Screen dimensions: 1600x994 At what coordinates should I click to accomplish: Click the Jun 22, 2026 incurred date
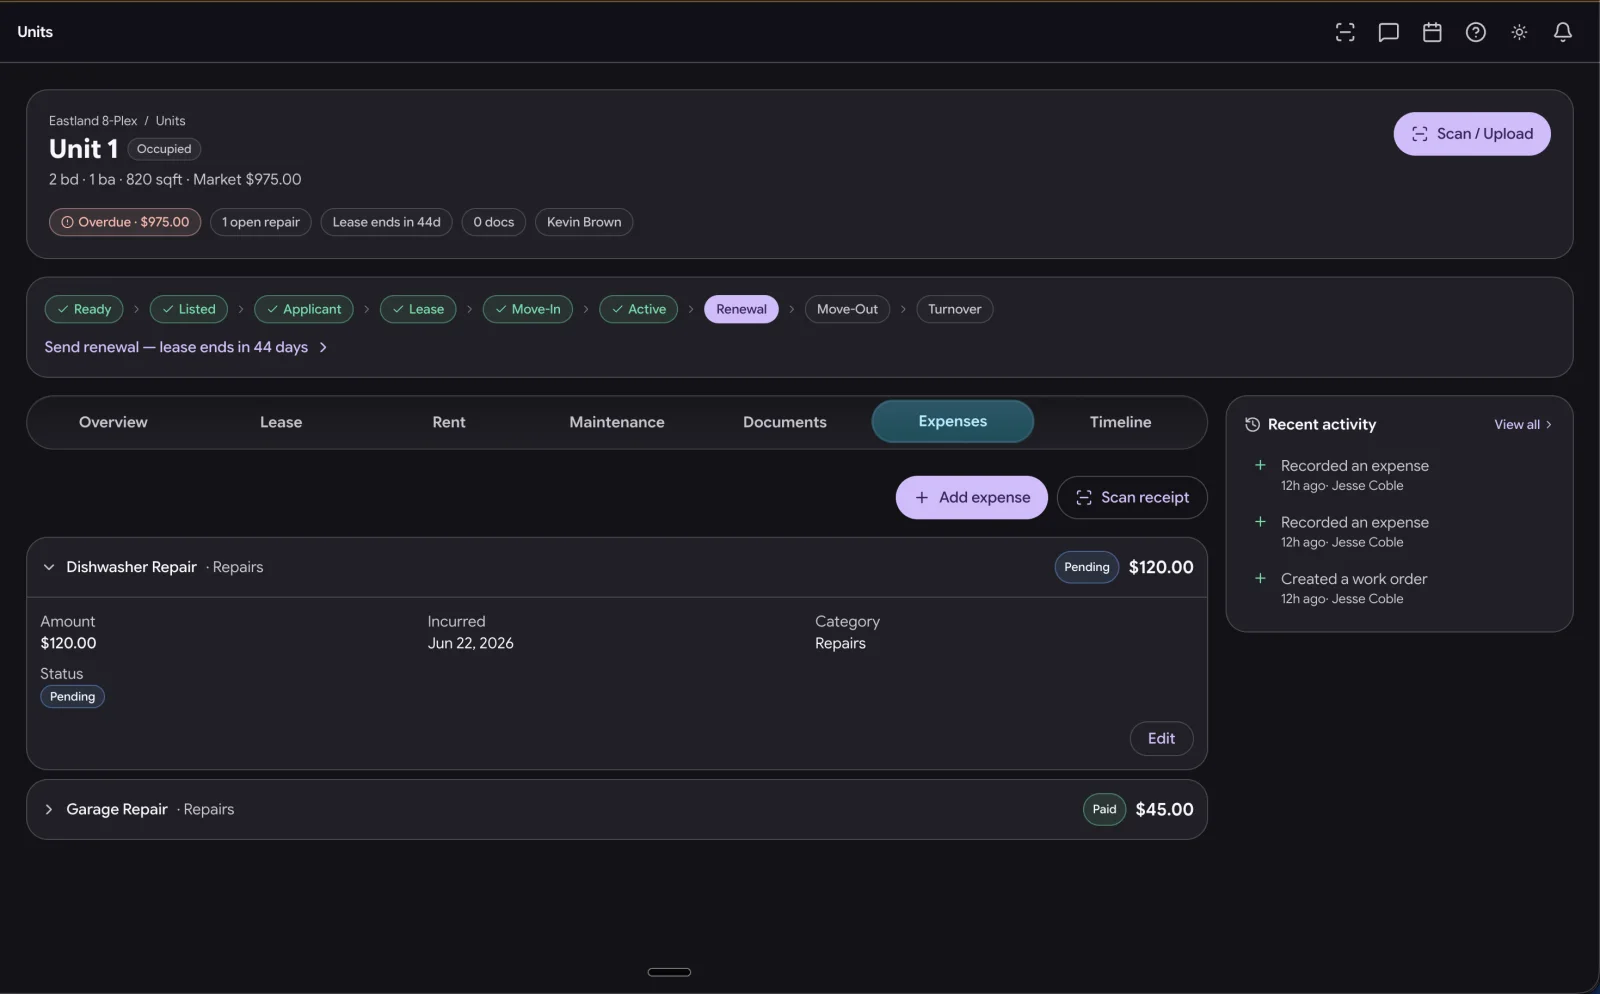[x=470, y=643]
